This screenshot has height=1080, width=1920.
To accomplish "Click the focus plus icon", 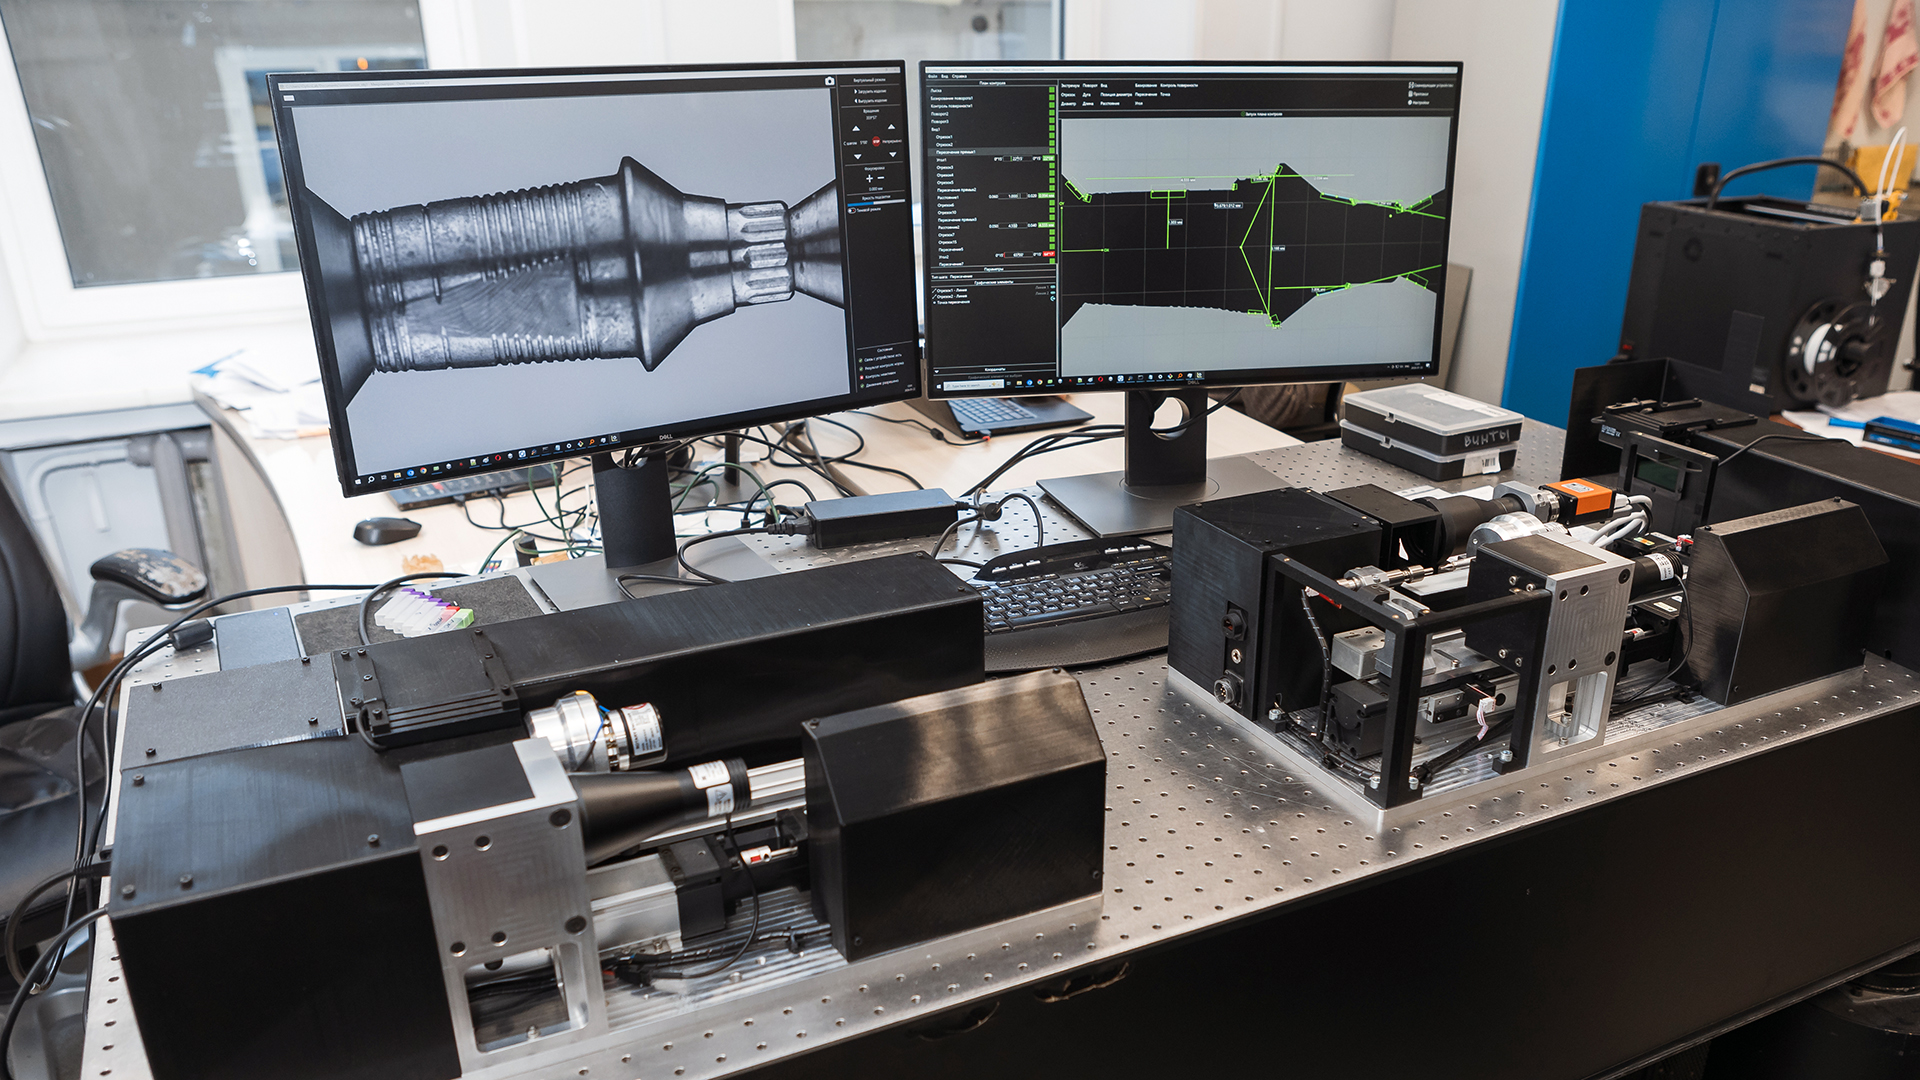I will click(869, 178).
